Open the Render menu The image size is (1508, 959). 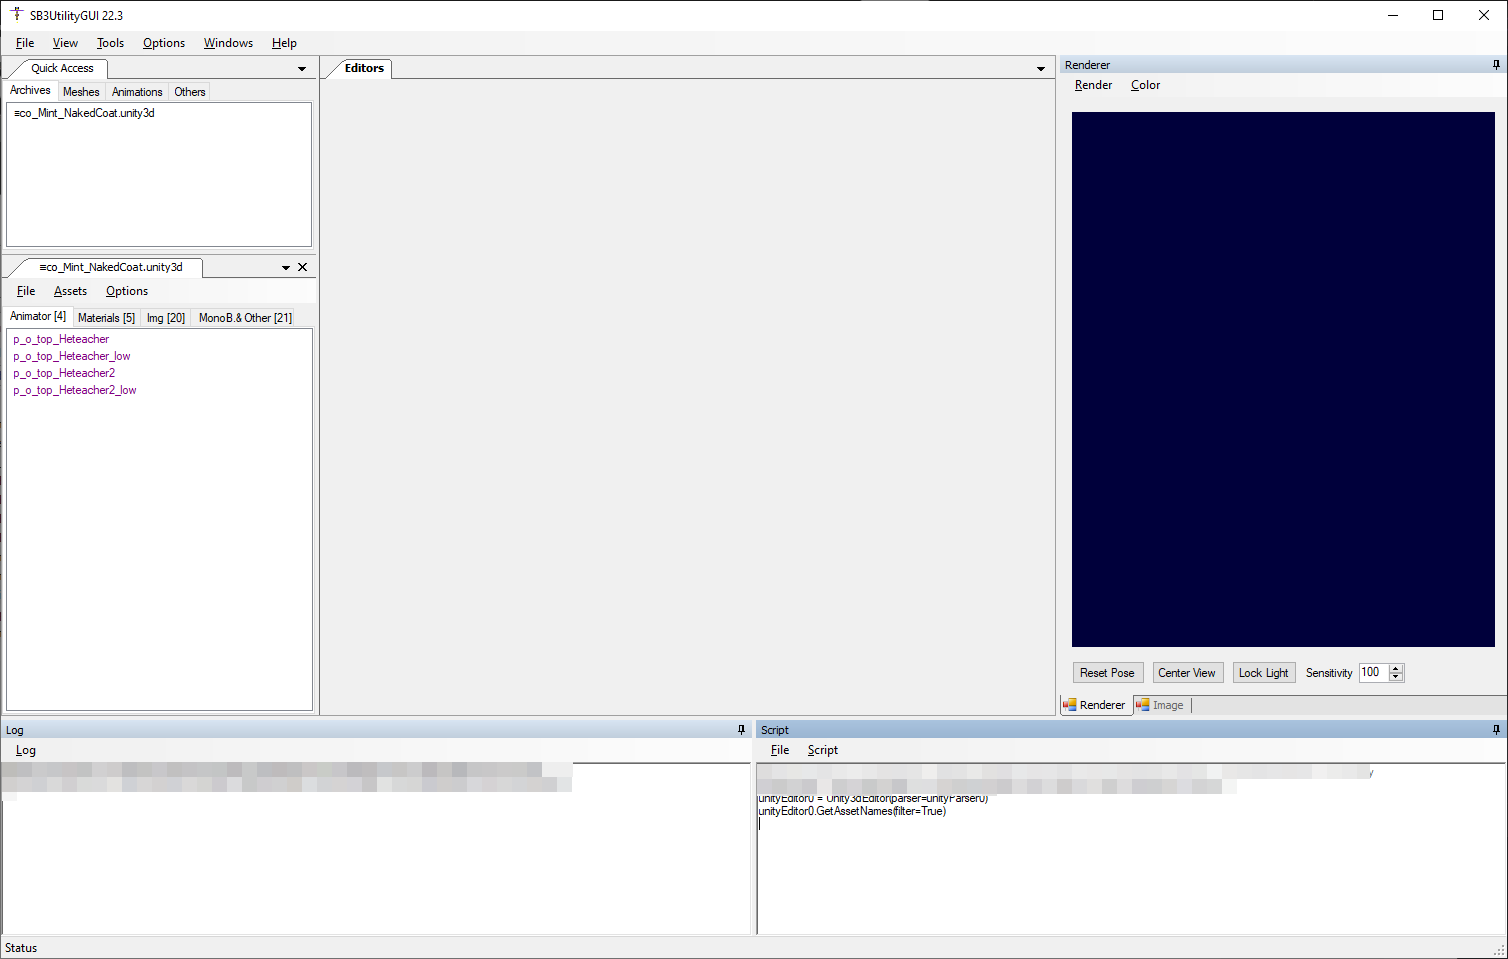pos(1092,85)
